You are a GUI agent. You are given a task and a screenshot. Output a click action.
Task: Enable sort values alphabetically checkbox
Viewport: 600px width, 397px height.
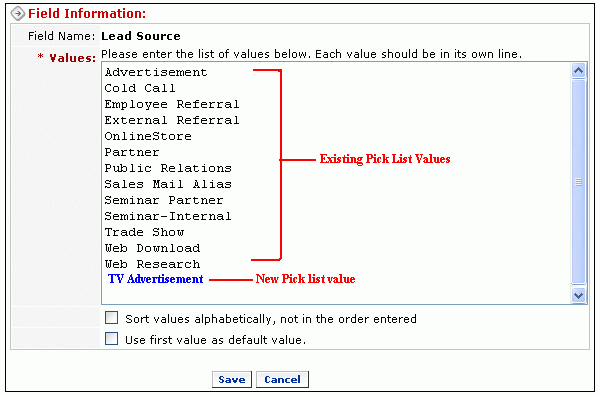tap(111, 318)
